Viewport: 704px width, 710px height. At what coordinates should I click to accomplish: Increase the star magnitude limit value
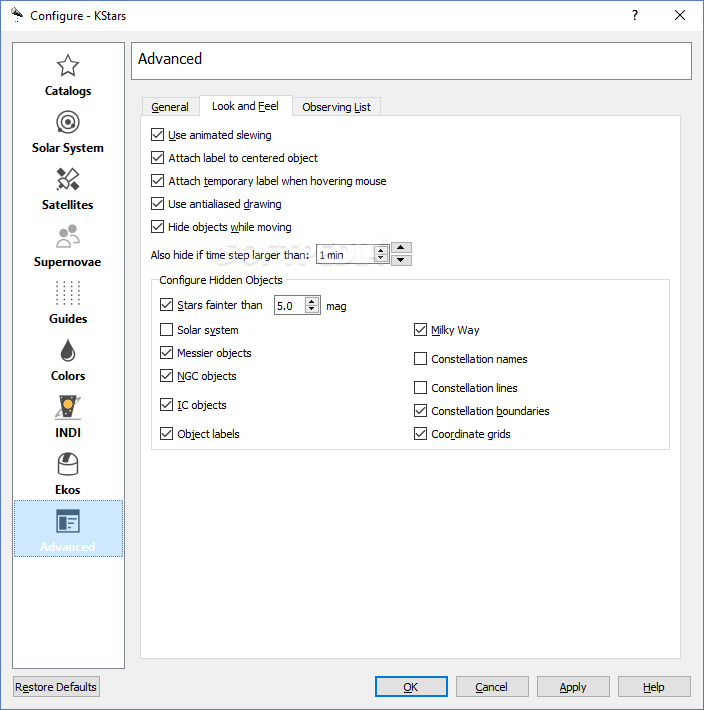311,301
